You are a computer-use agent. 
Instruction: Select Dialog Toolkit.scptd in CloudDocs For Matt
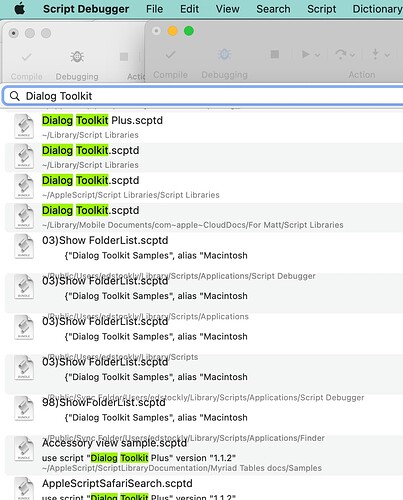tap(204, 217)
